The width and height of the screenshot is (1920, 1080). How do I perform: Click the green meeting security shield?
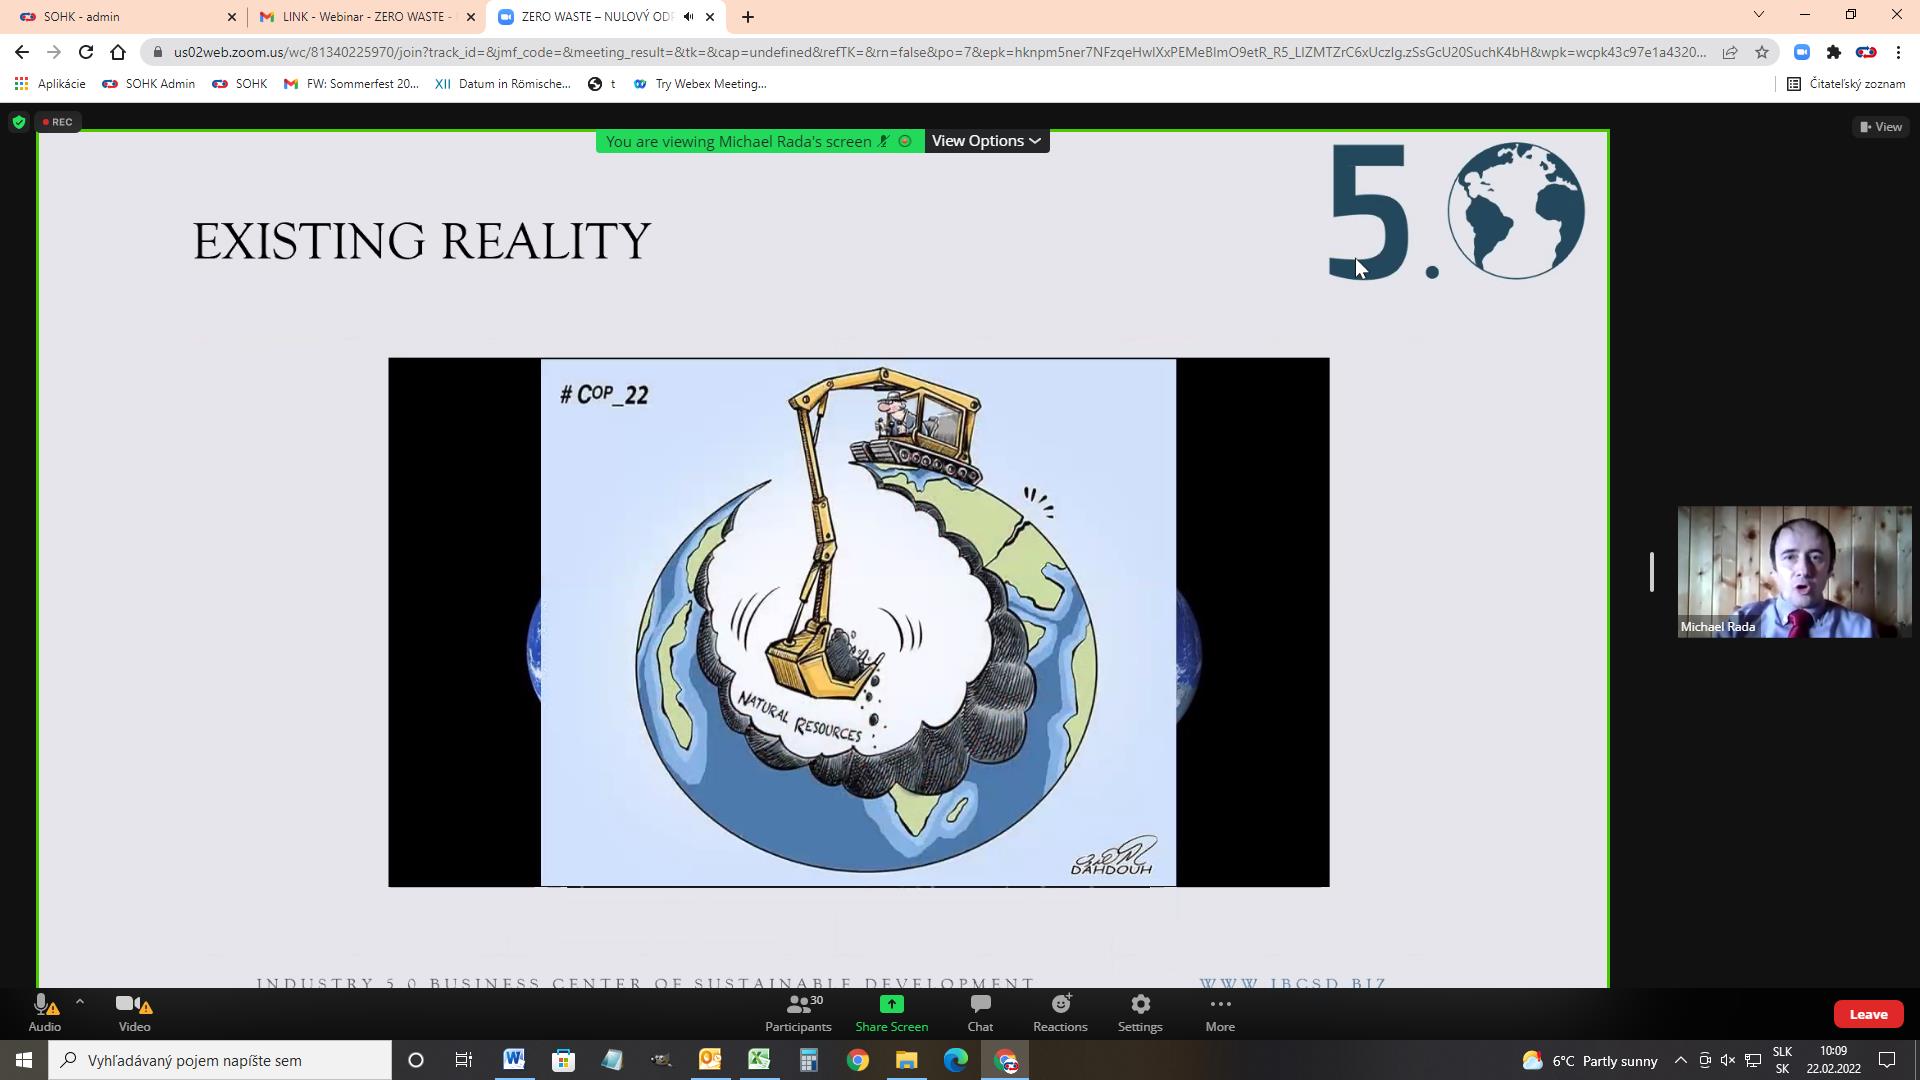pyautogui.click(x=18, y=122)
